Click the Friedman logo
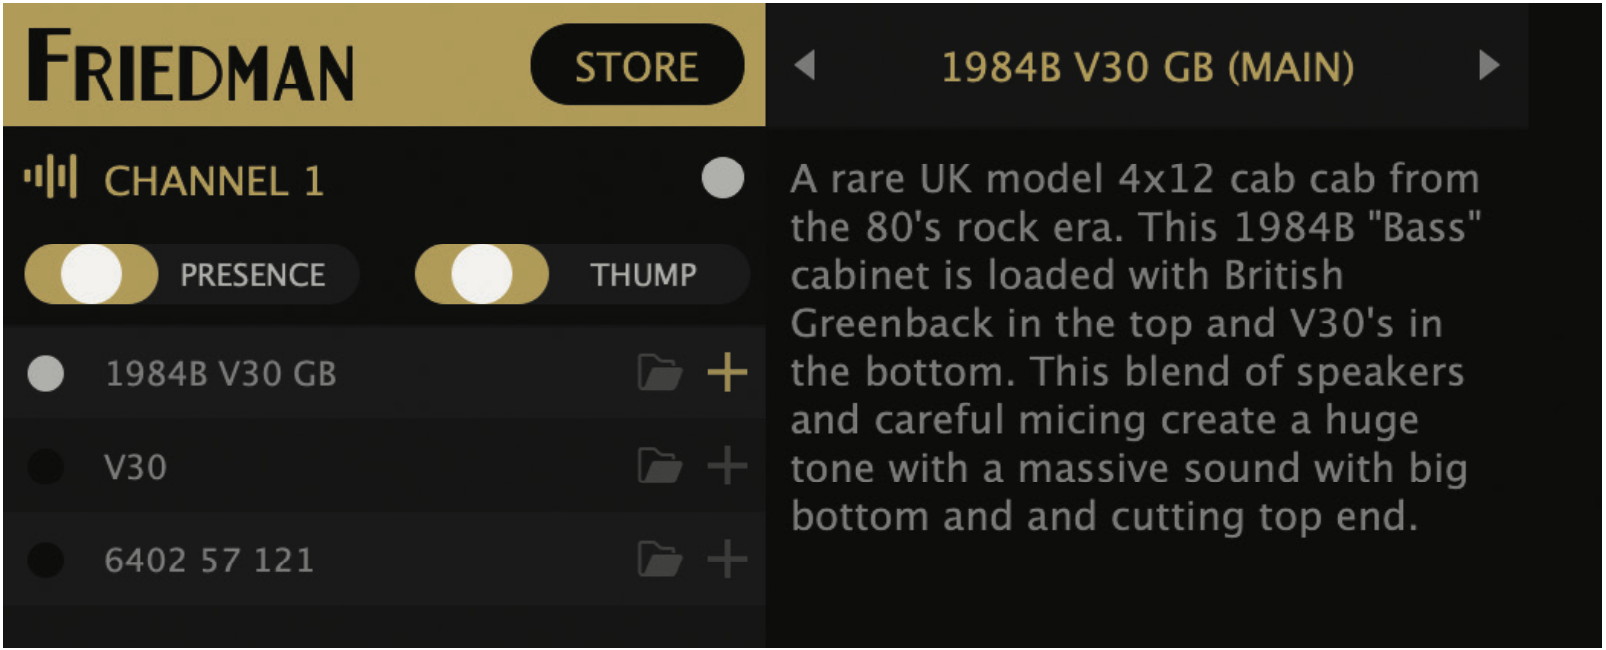The height and width of the screenshot is (650, 1606). (x=190, y=66)
